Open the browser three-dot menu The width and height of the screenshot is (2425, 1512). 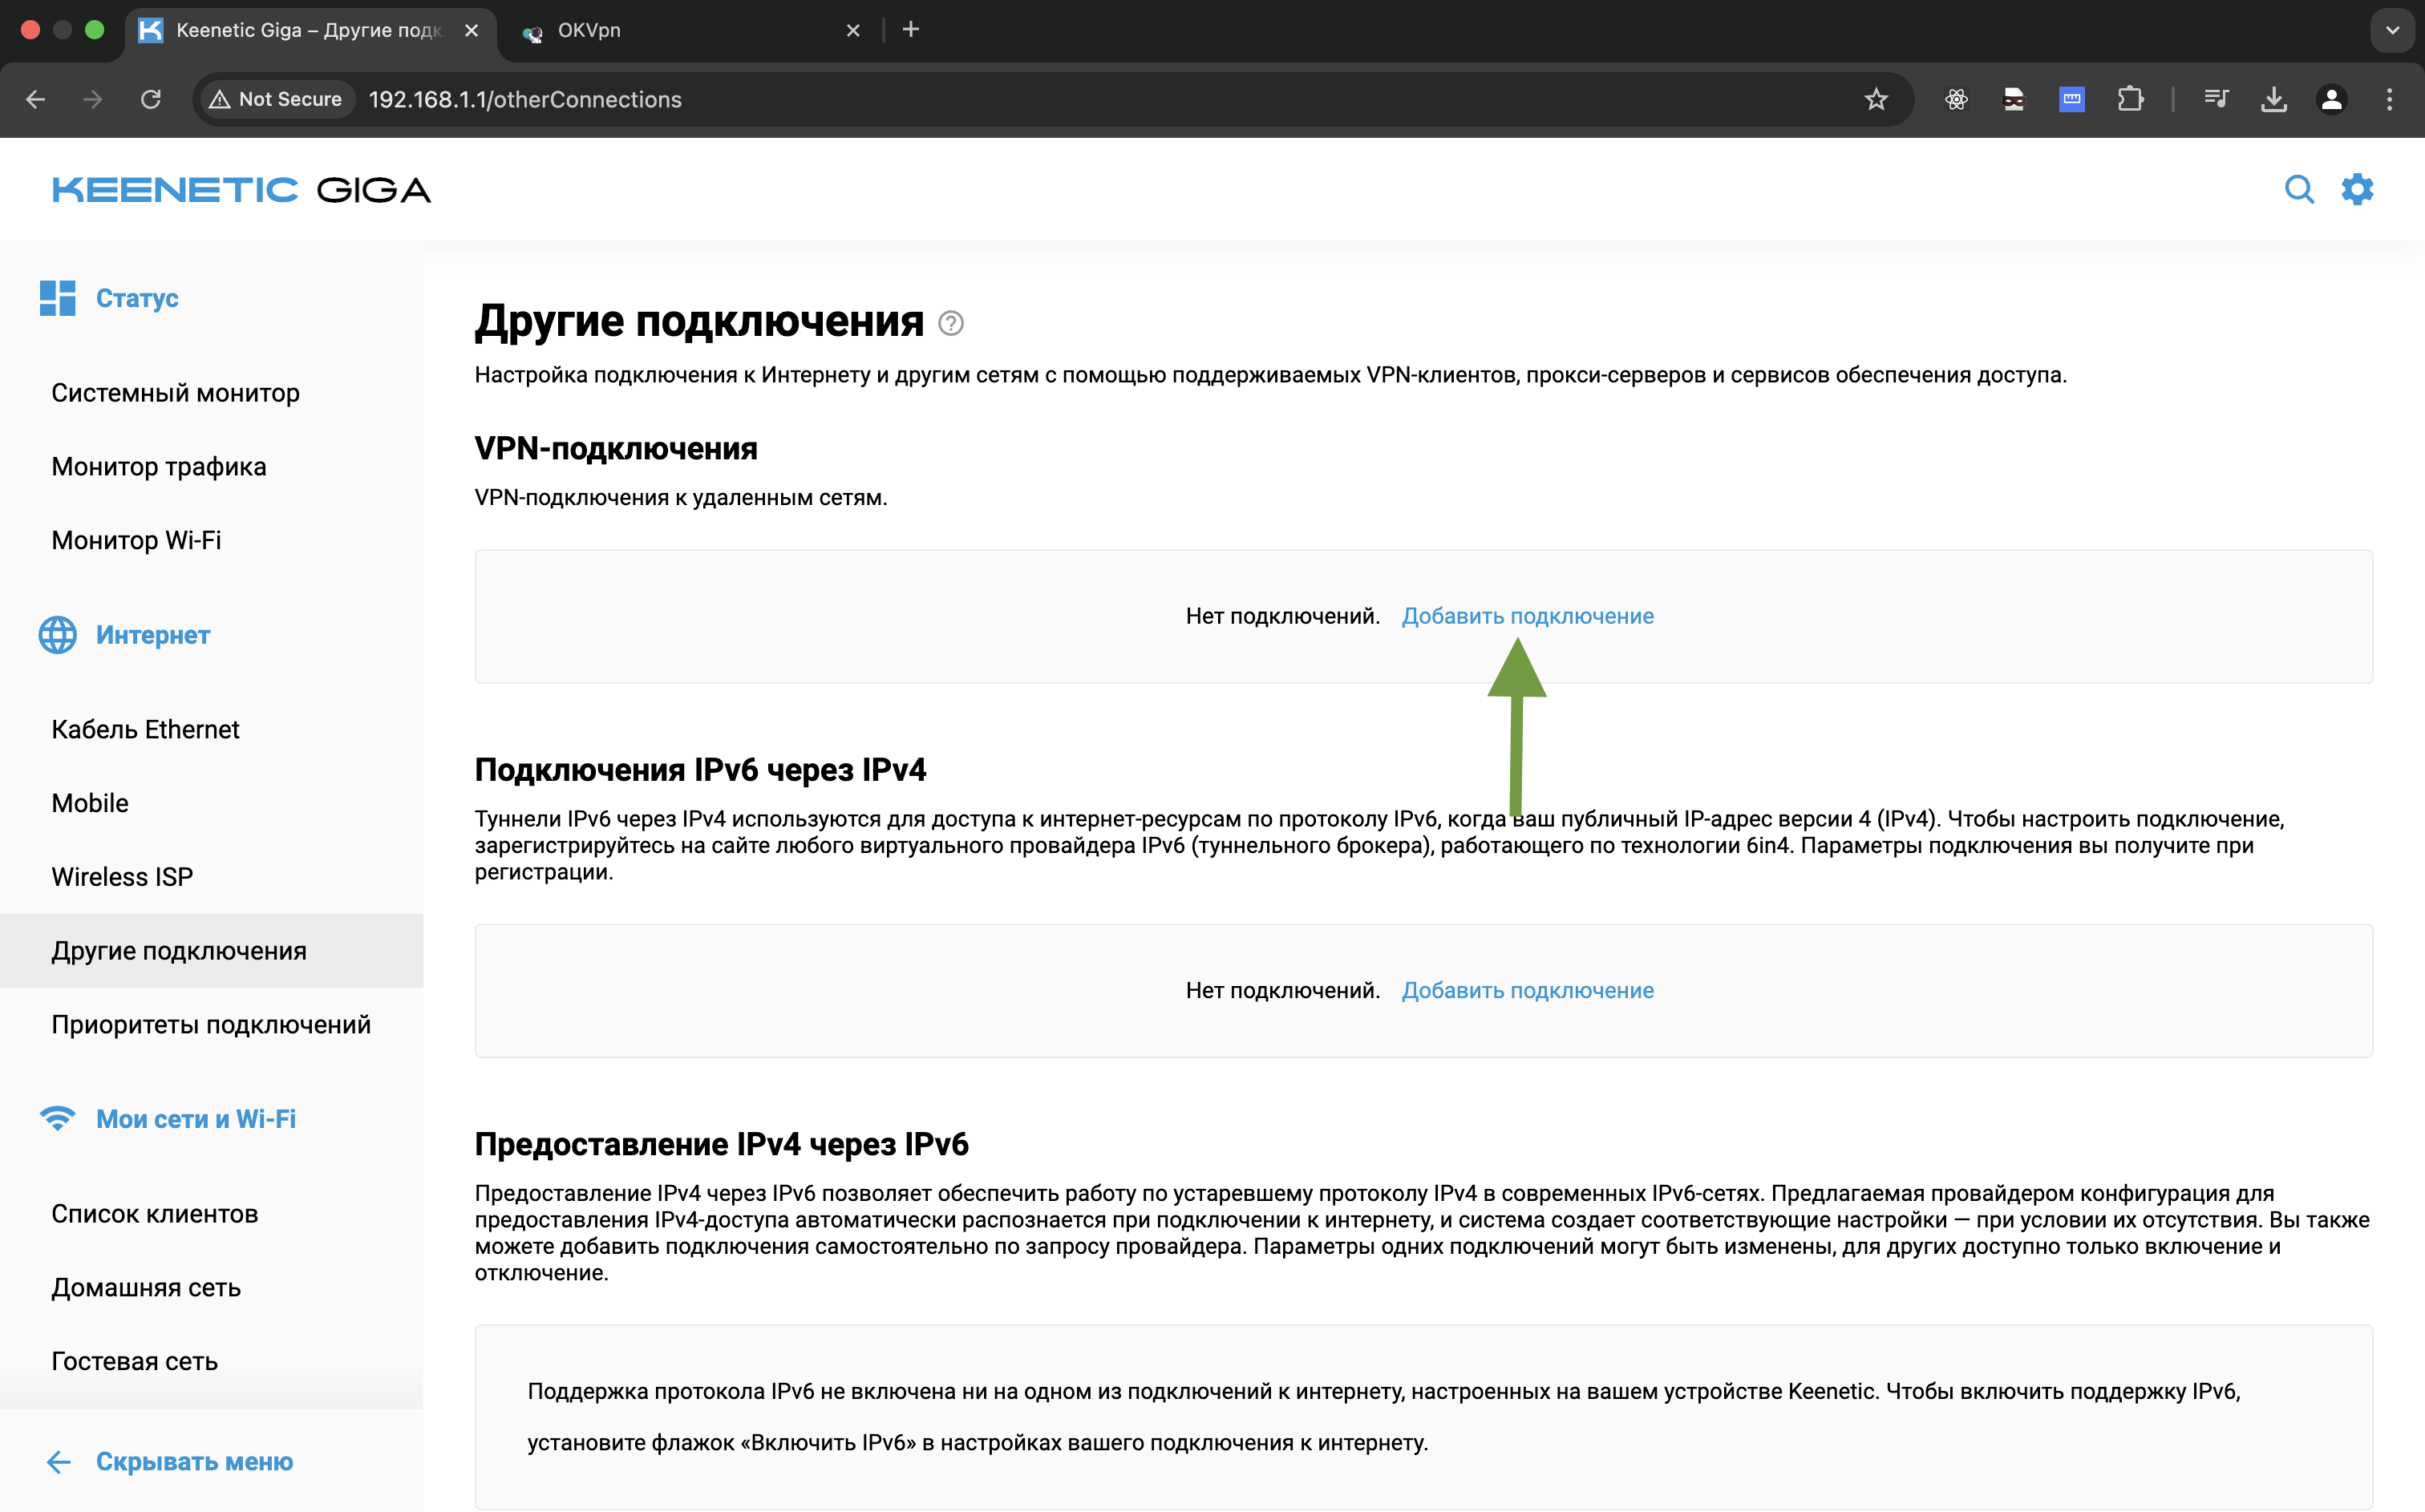click(x=2390, y=99)
